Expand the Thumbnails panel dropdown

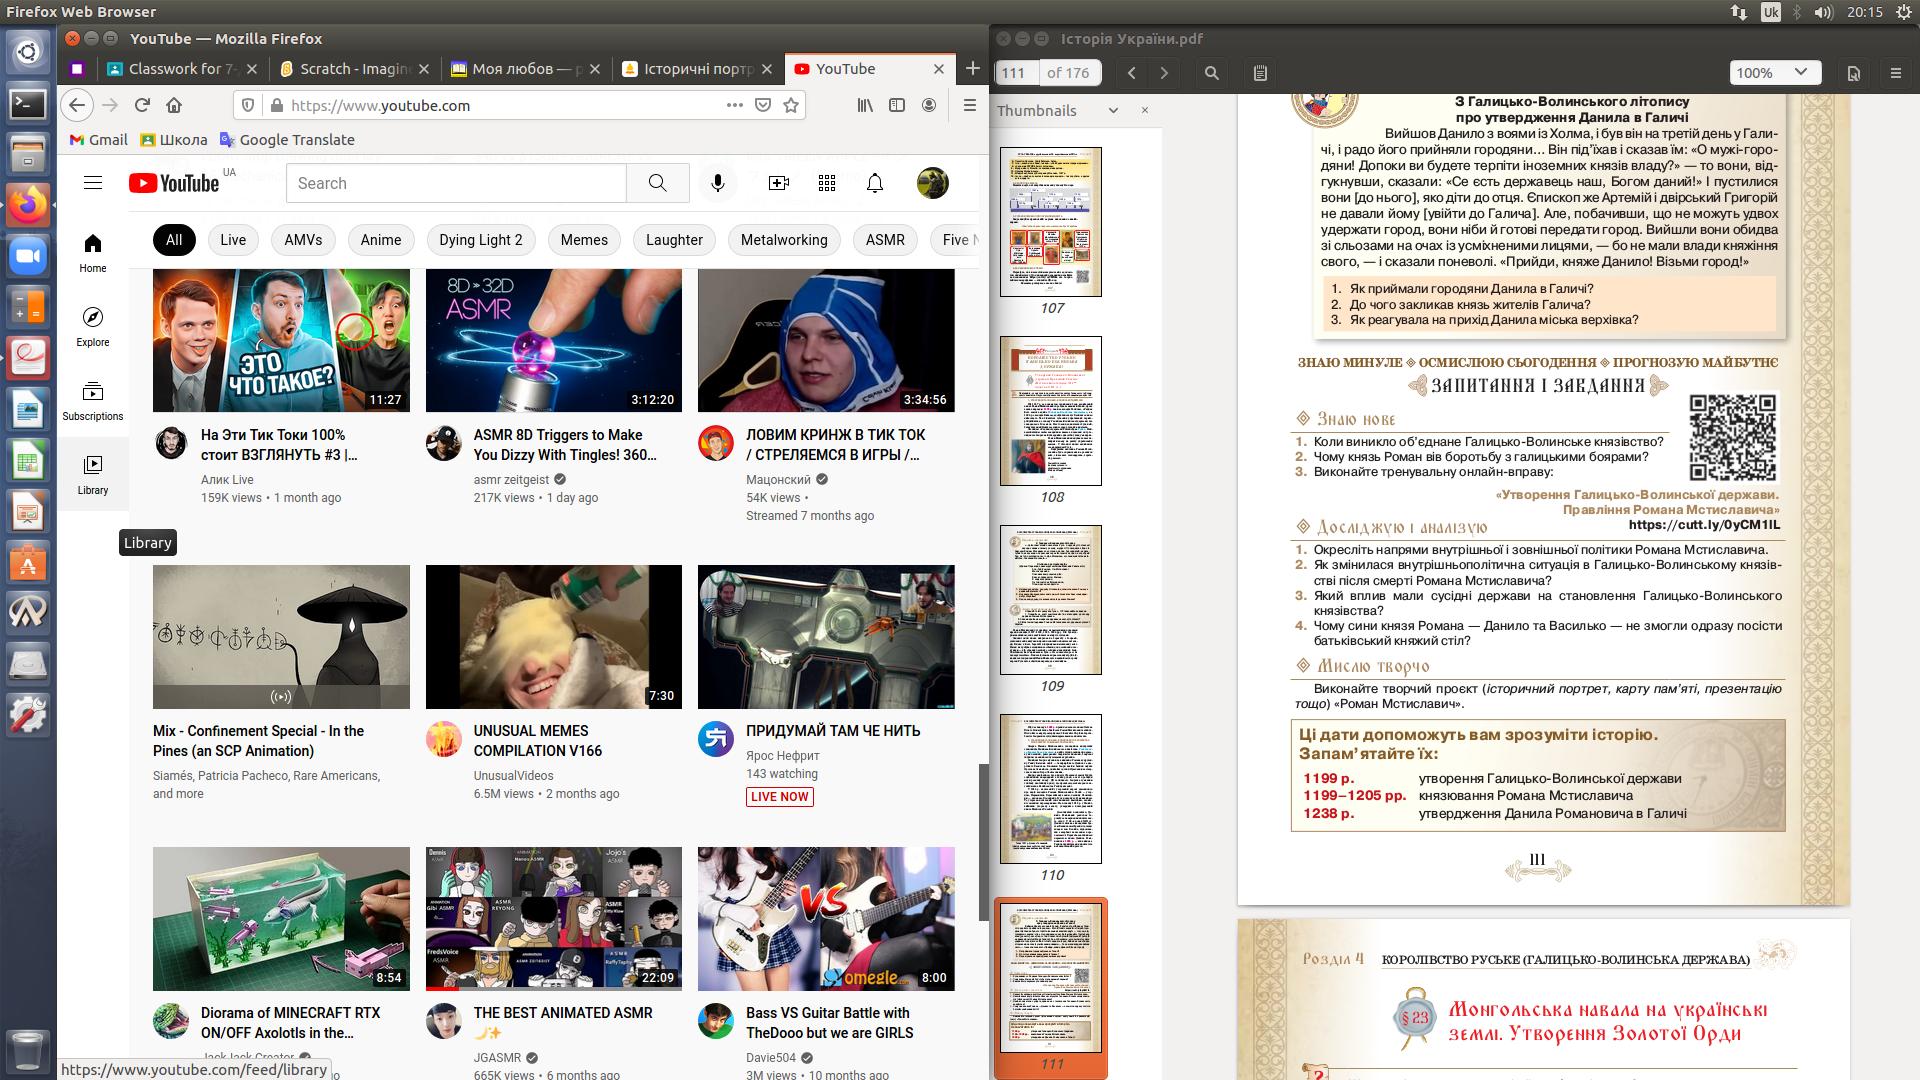click(x=1113, y=111)
